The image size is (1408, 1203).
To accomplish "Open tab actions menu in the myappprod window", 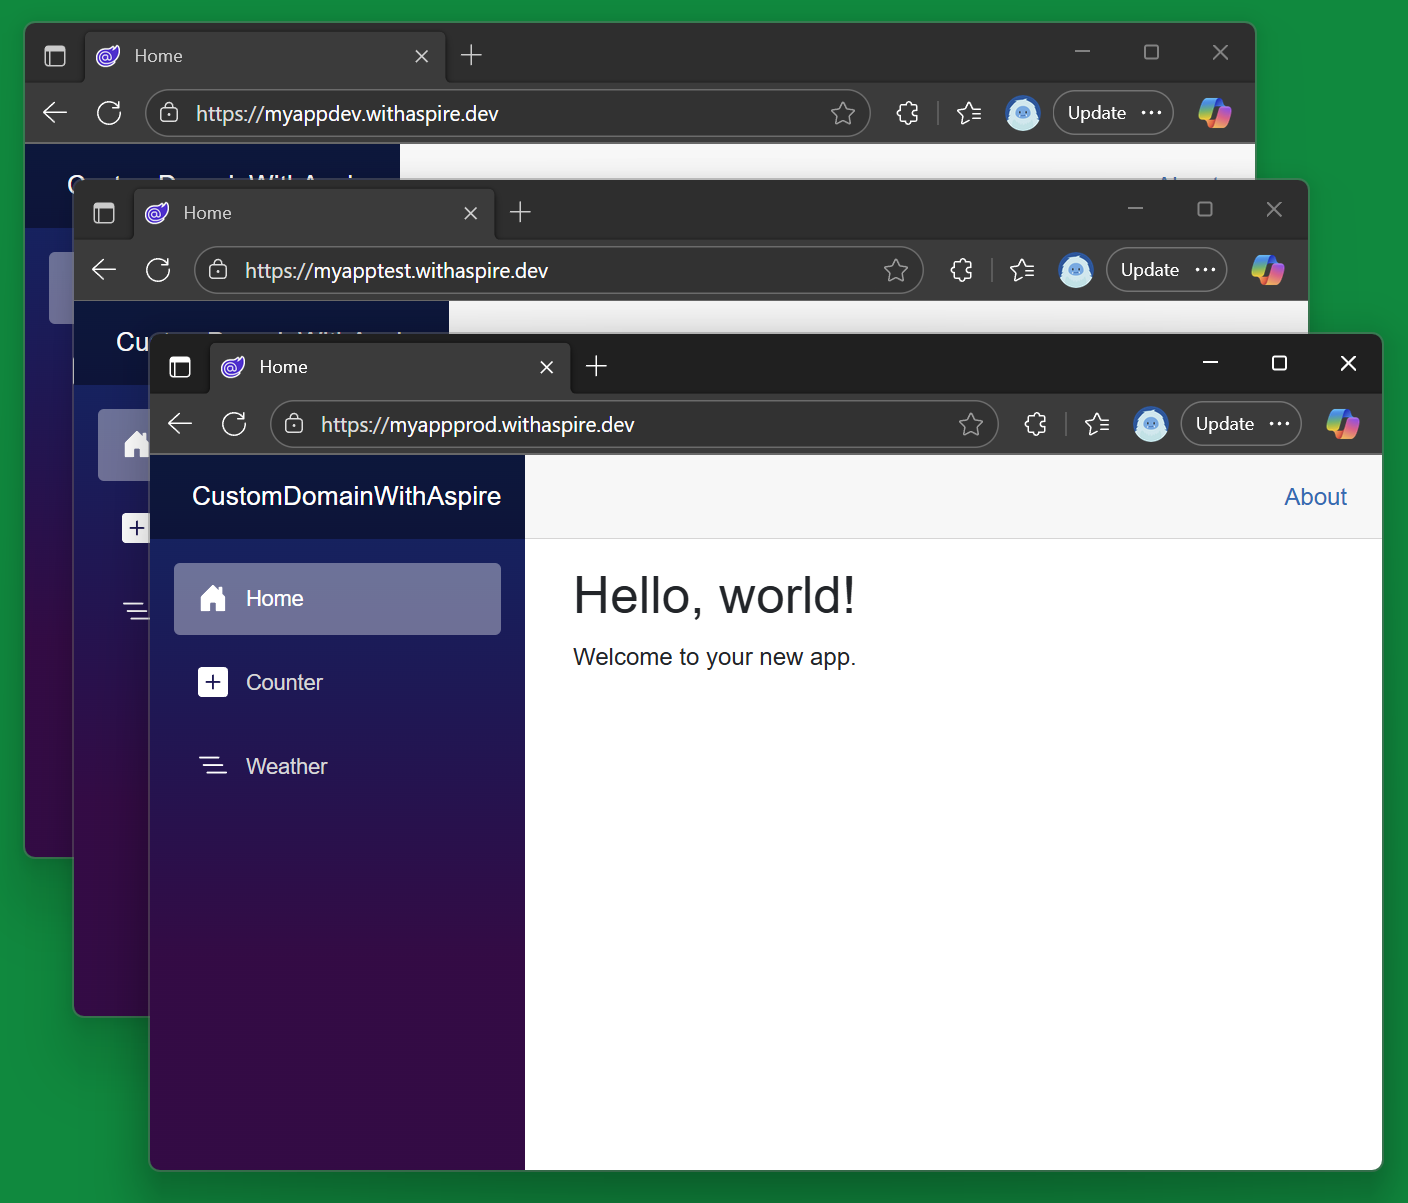I will (x=180, y=367).
